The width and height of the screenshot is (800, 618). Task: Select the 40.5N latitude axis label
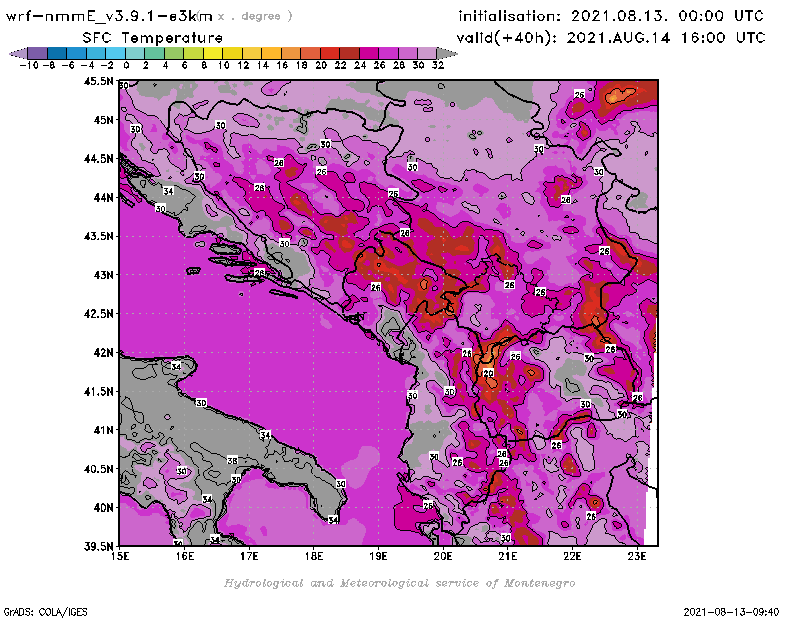(98, 469)
